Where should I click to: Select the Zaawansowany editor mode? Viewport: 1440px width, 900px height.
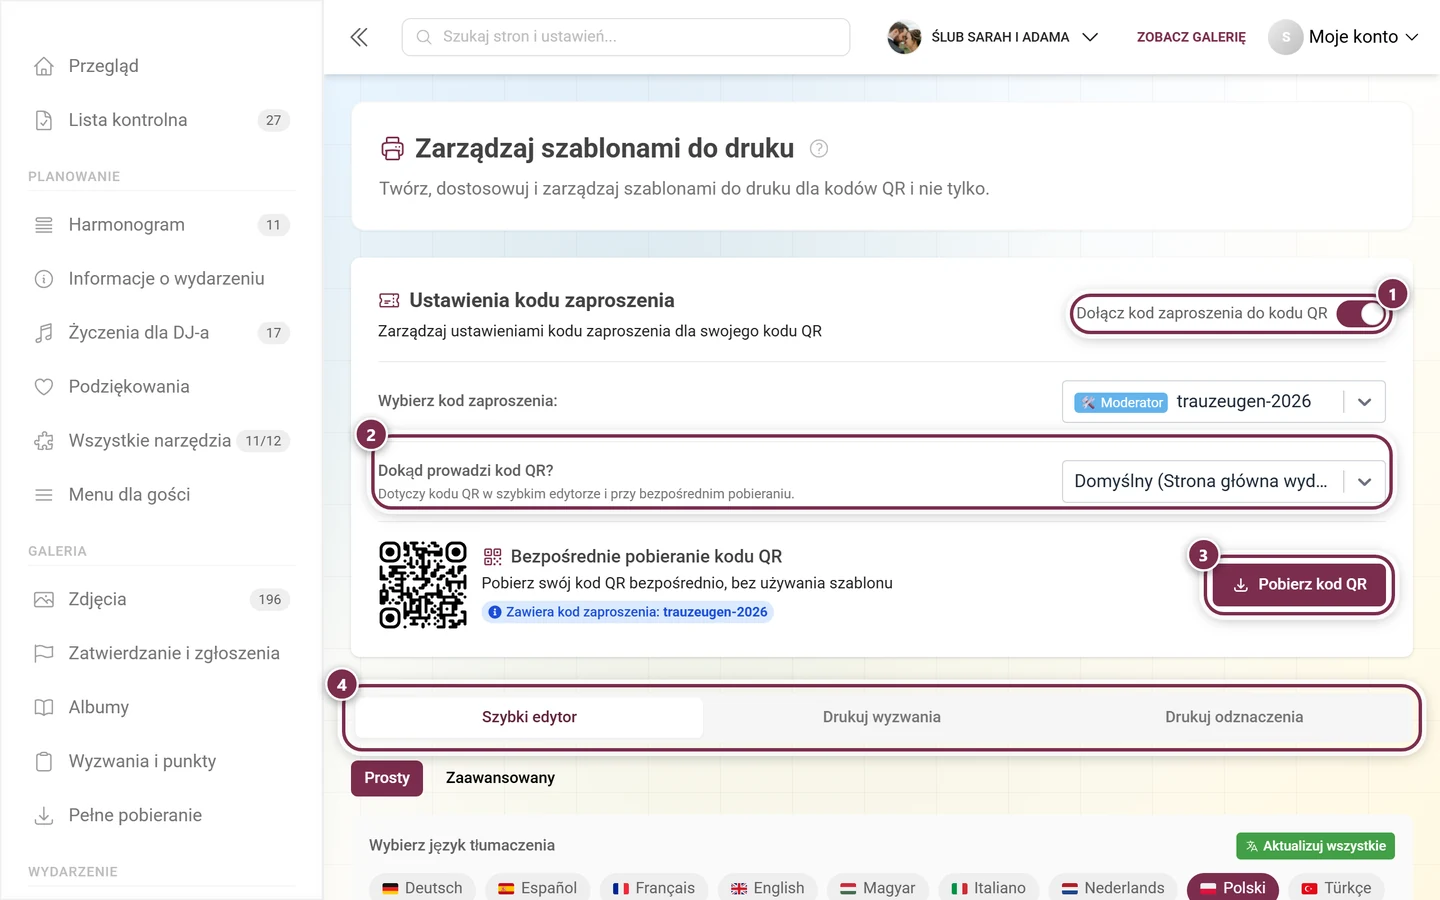point(500,778)
